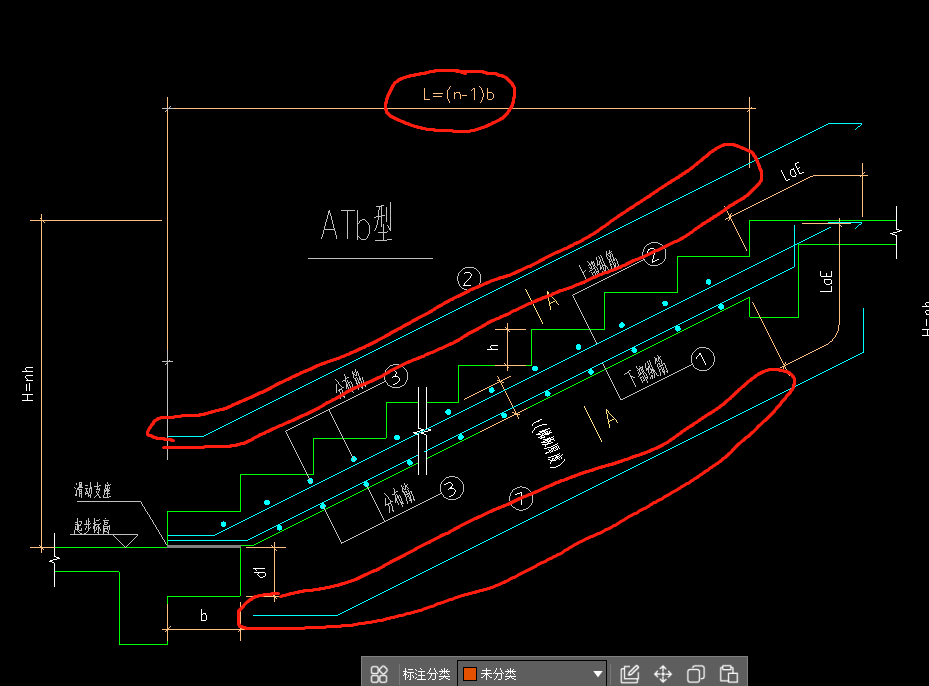Viewport: 929px width, 686px height.
Task: Click the 标注分类 label
Action: pos(426,674)
